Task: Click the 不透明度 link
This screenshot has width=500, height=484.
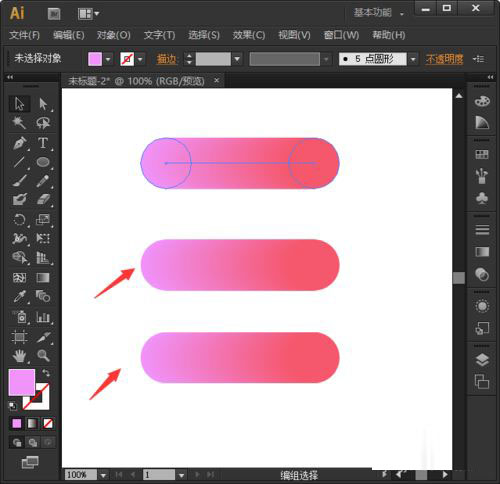Action: point(444,59)
